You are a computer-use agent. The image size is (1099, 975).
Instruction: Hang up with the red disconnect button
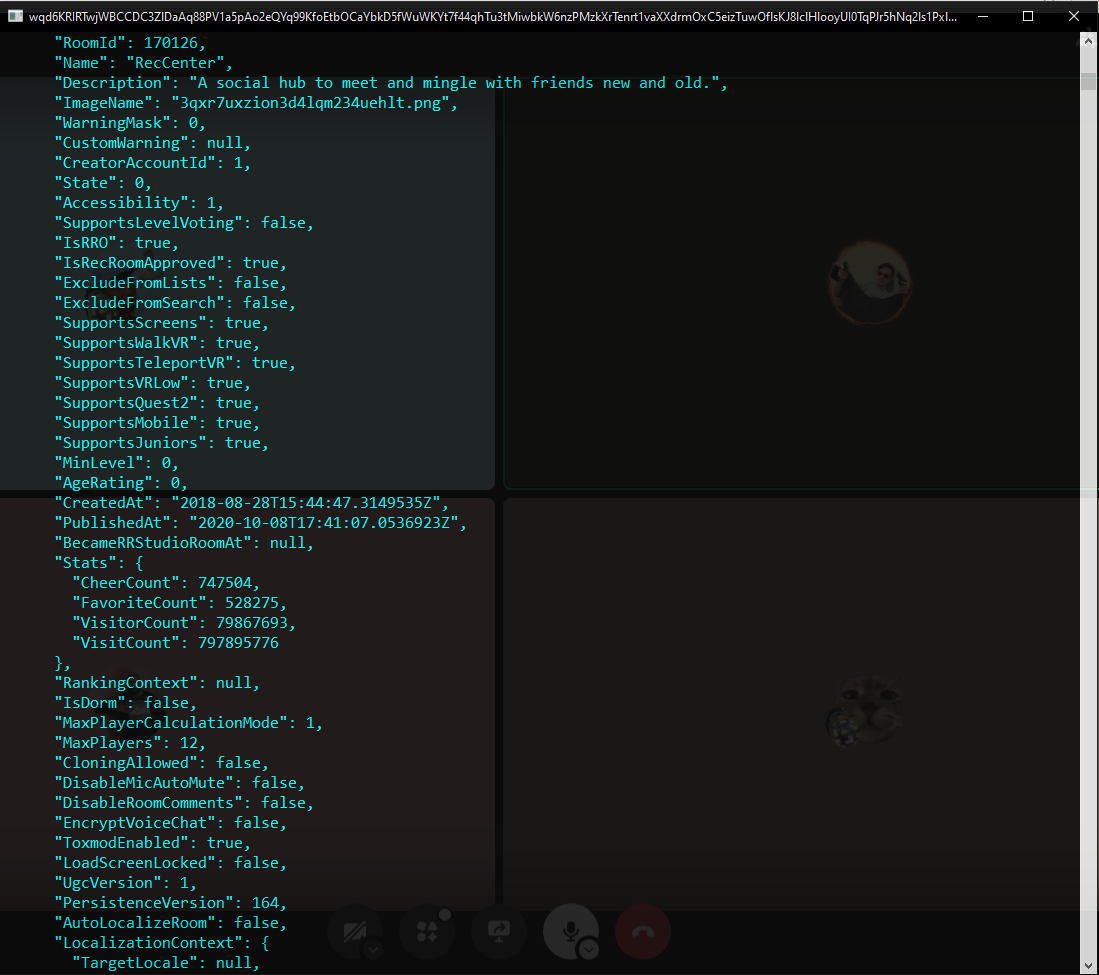tap(642, 932)
